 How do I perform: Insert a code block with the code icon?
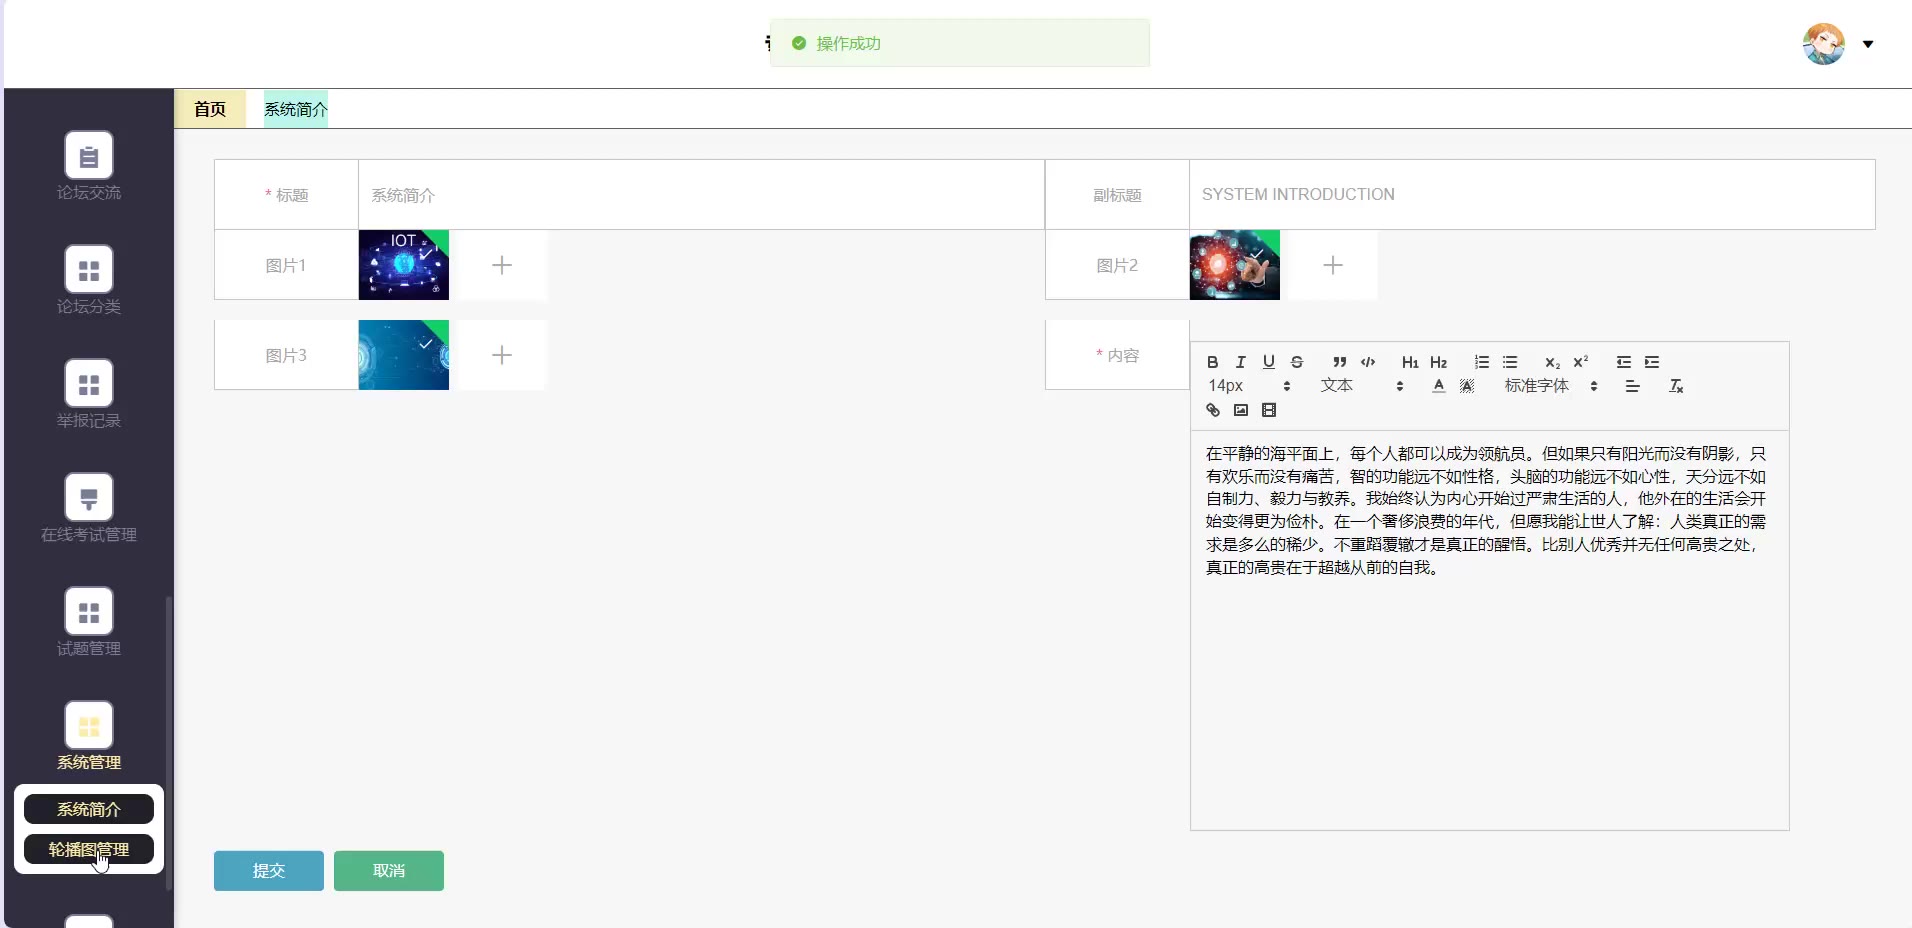coord(1368,362)
